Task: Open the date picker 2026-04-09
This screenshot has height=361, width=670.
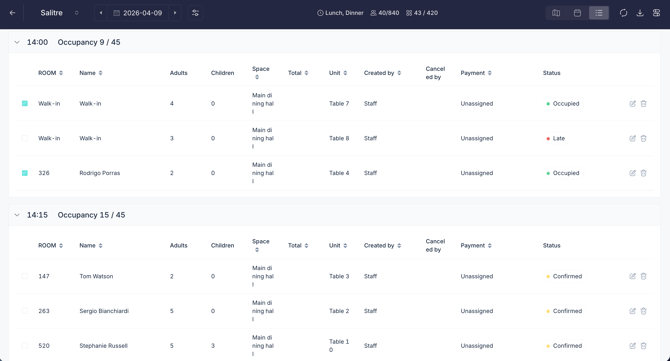Action: [138, 13]
